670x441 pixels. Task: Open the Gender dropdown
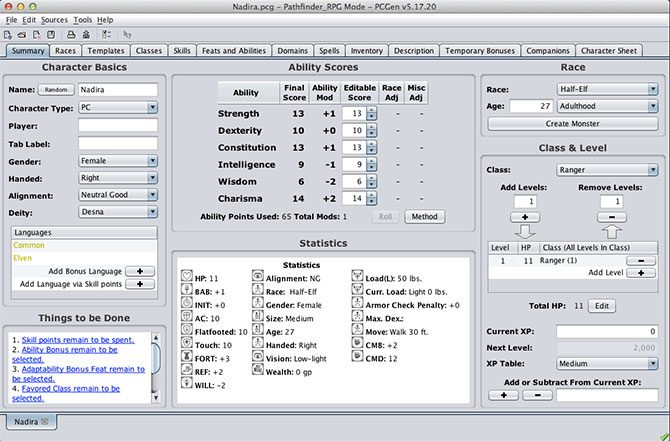click(x=118, y=161)
